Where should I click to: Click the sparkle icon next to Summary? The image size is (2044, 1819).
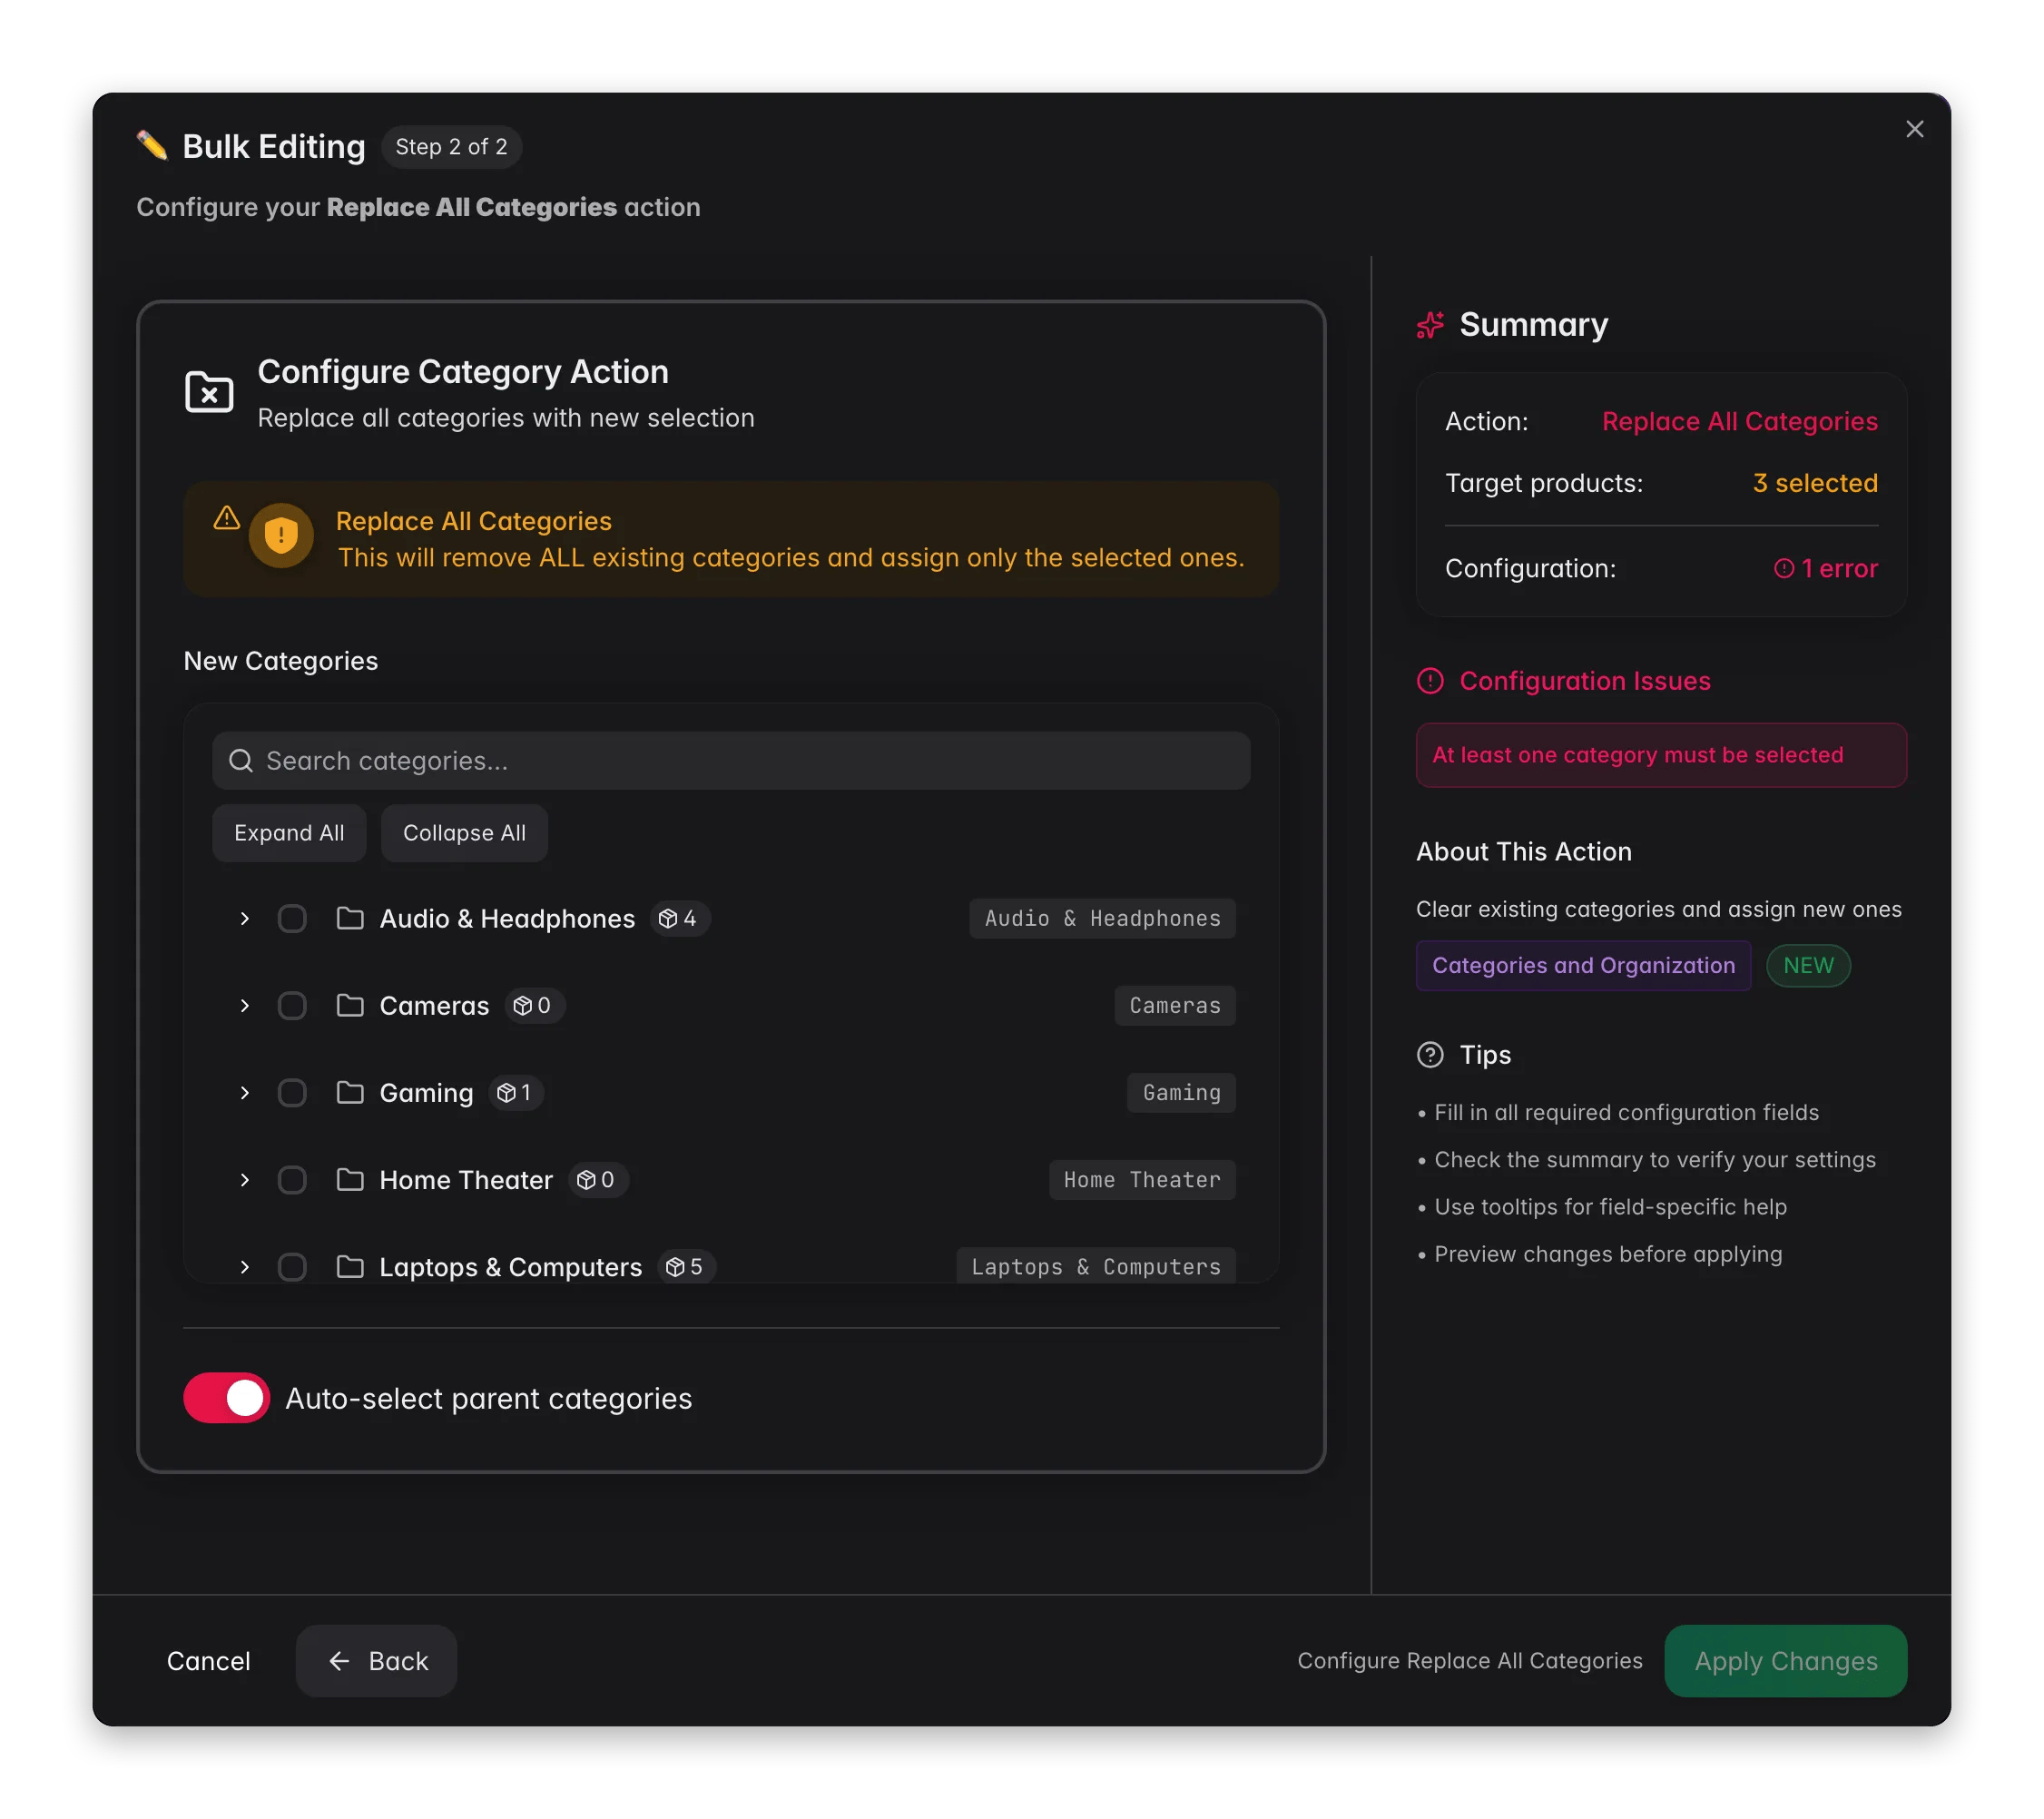coord(1430,325)
